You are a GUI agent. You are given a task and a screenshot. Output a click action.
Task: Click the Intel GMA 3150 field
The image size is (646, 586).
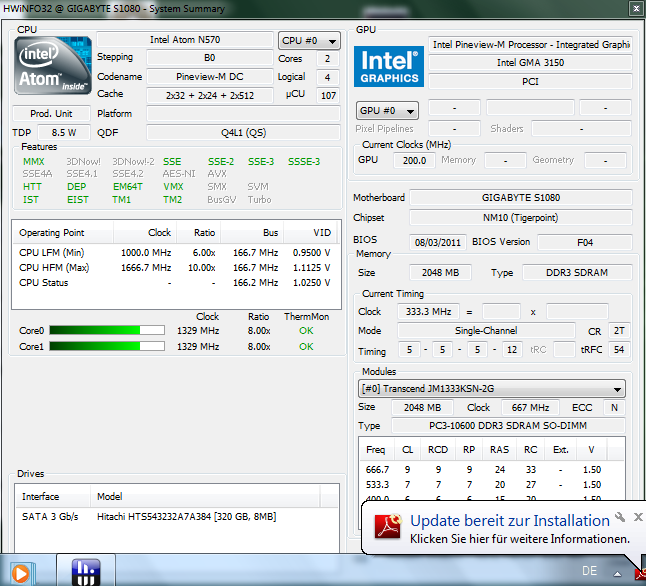tap(530, 63)
